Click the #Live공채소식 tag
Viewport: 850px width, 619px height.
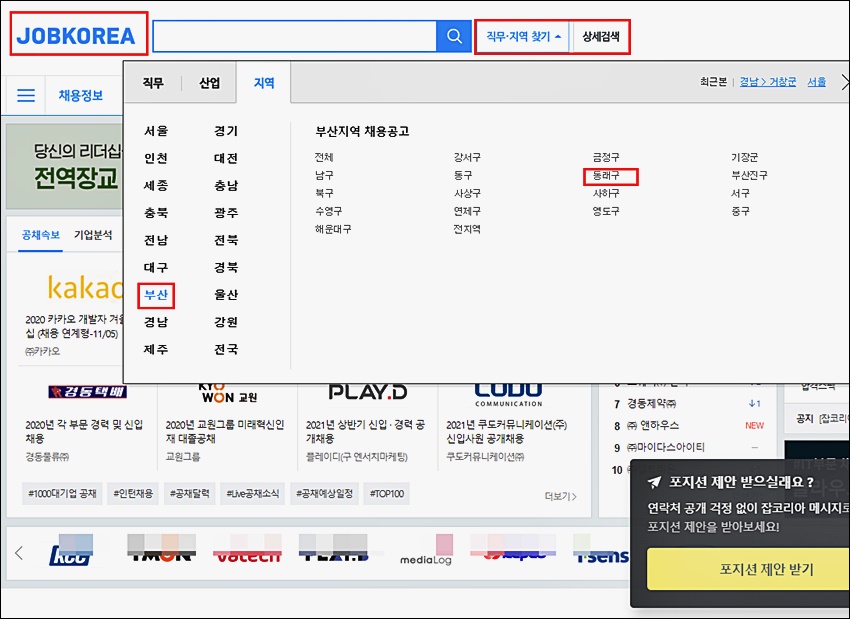pyautogui.click(x=253, y=494)
